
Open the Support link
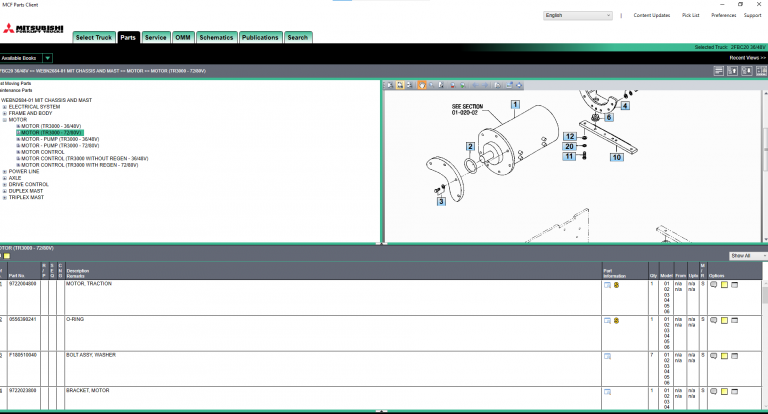click(x=753, y=15)
